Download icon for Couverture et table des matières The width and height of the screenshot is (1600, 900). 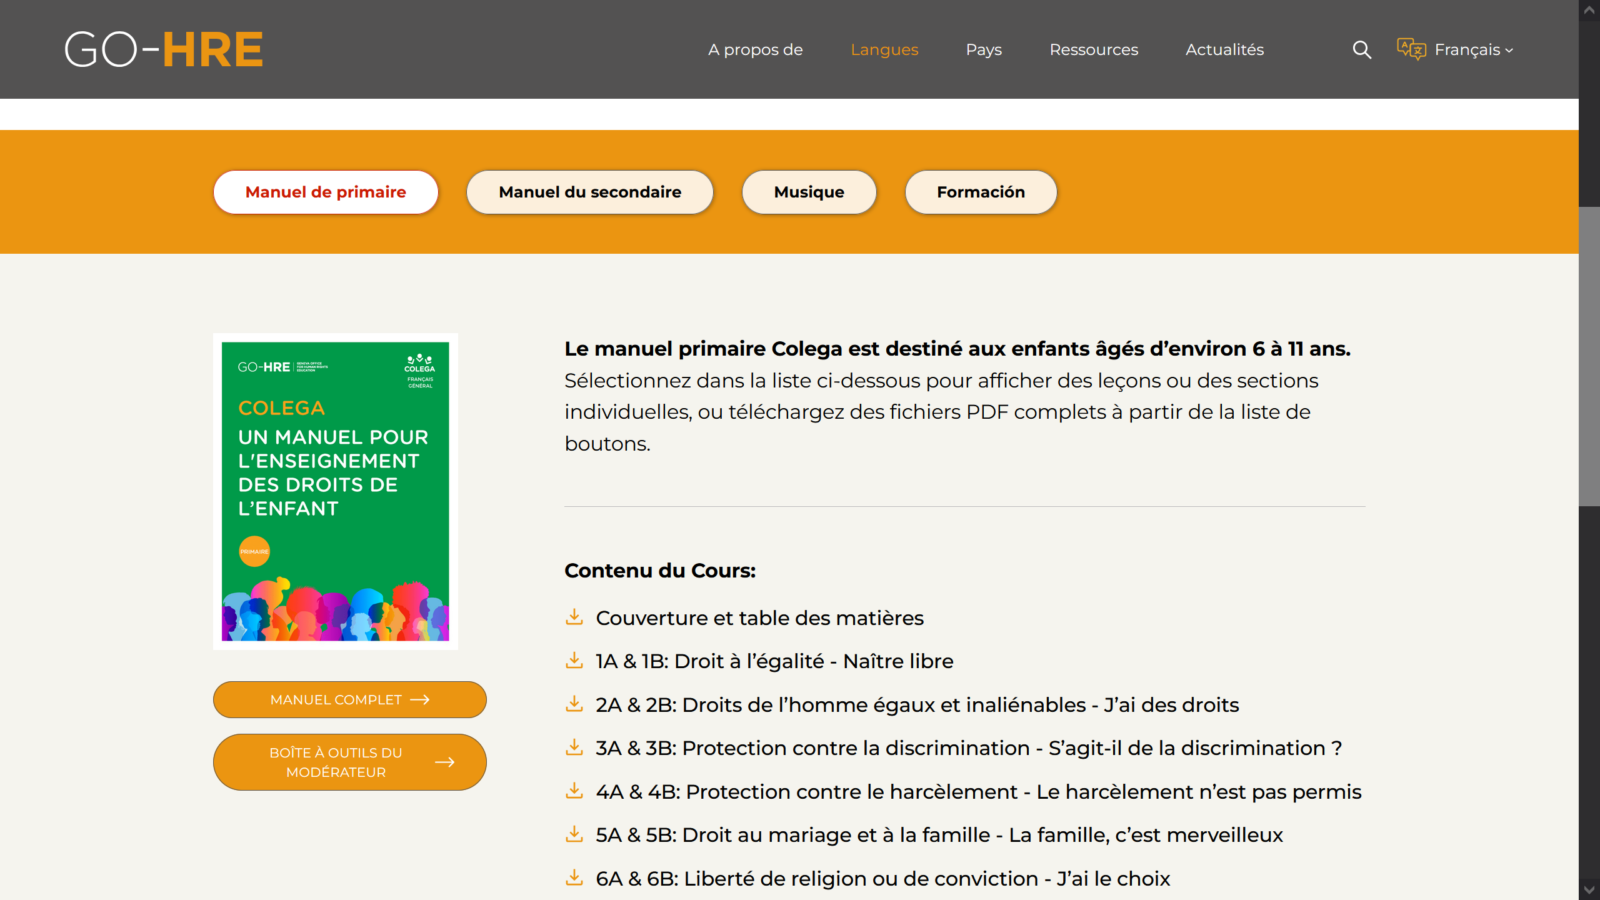pyautogui.click(x=574, y=617)
